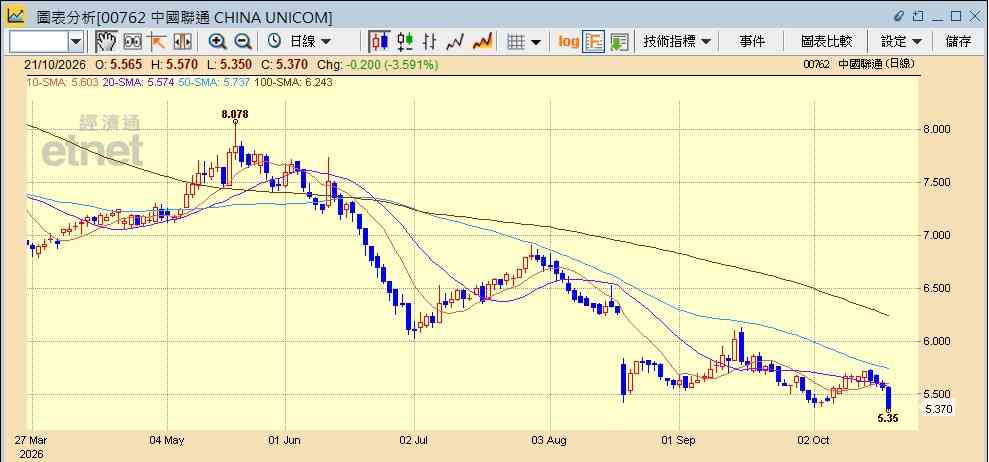Switch to OHLC bar chart type
This screenshot has height=462, width=989.
[430, 42]
